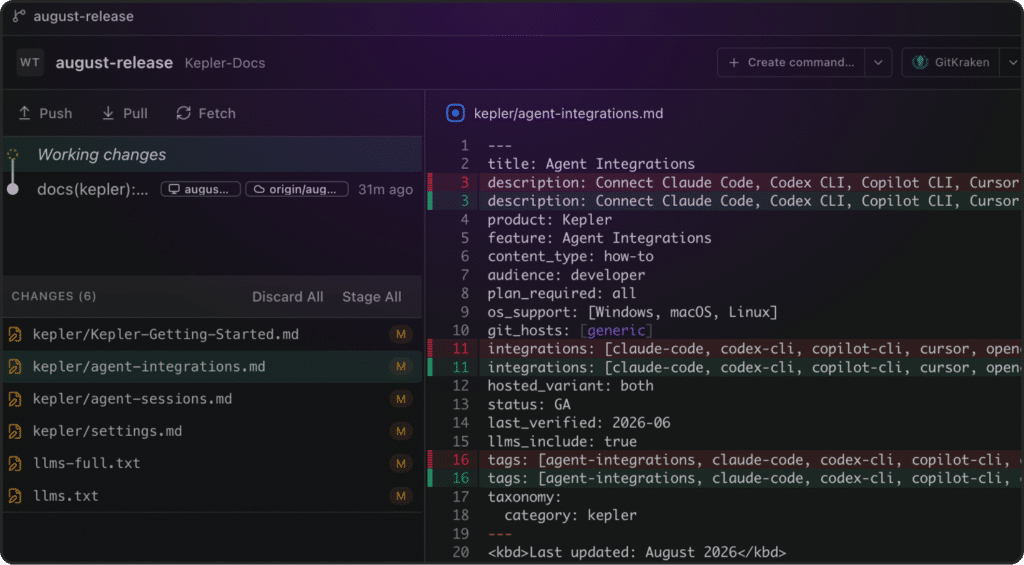
Task: Click the category: kepler line
Action: click(570, 515)
